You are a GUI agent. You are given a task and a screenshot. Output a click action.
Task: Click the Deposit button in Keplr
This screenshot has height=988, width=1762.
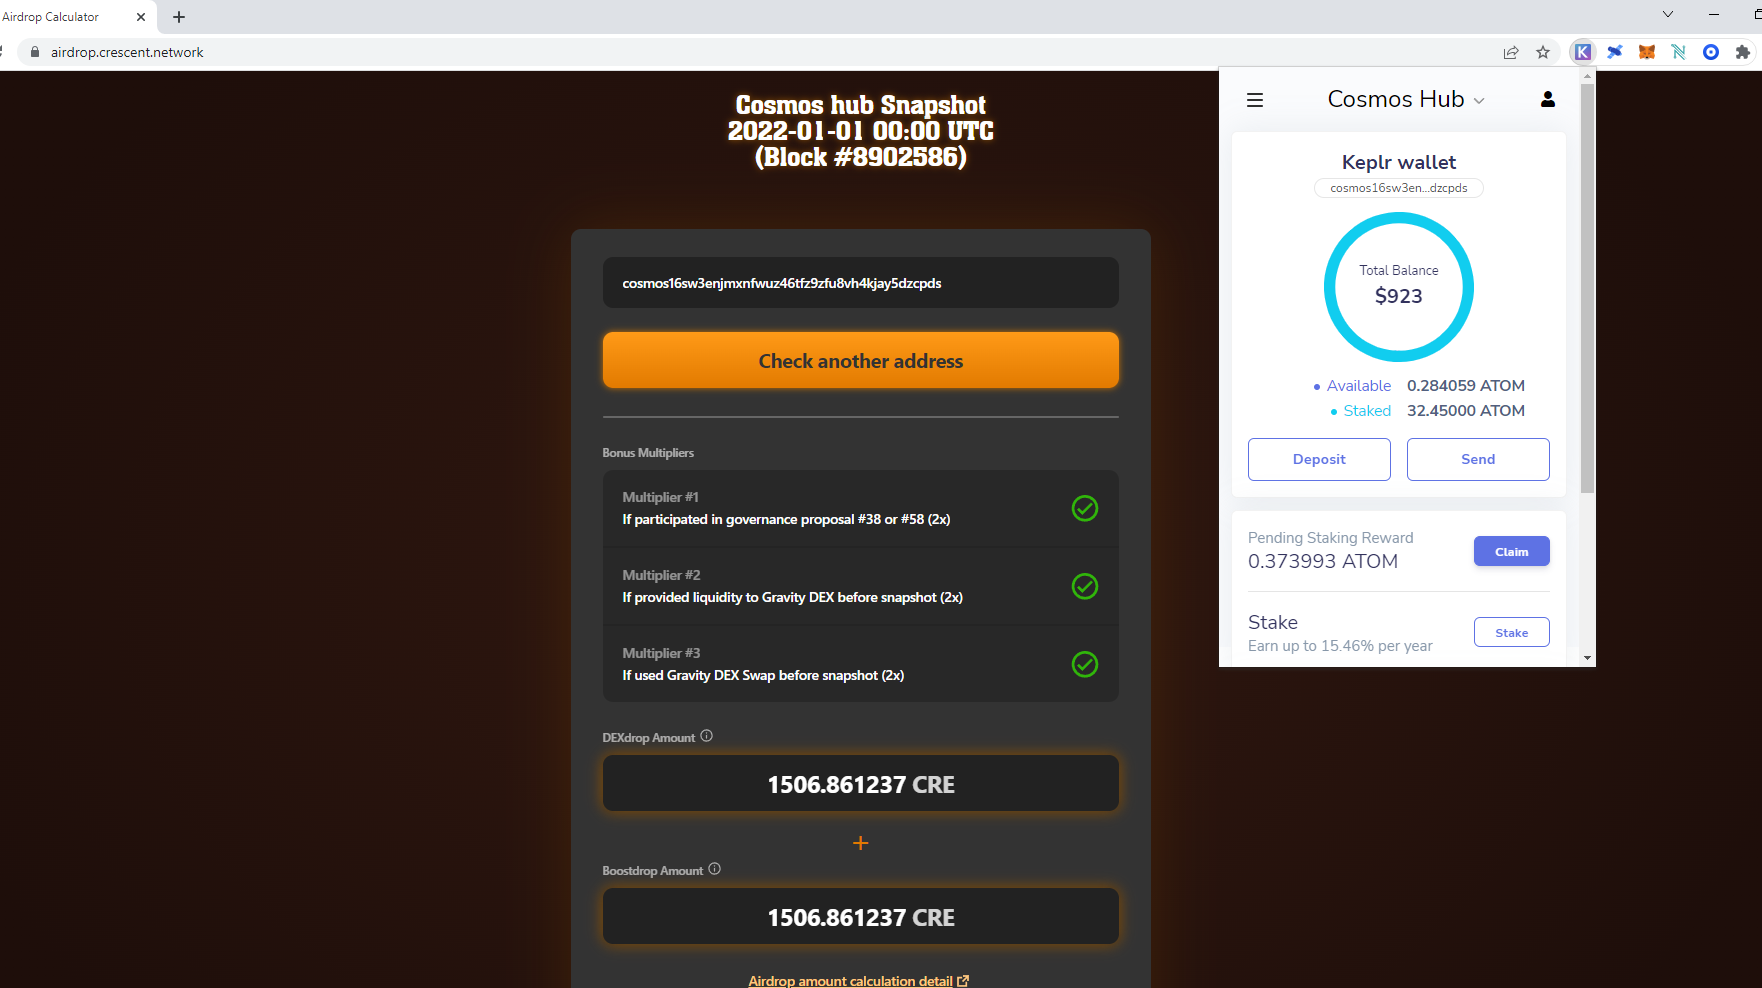[1319, 459]
